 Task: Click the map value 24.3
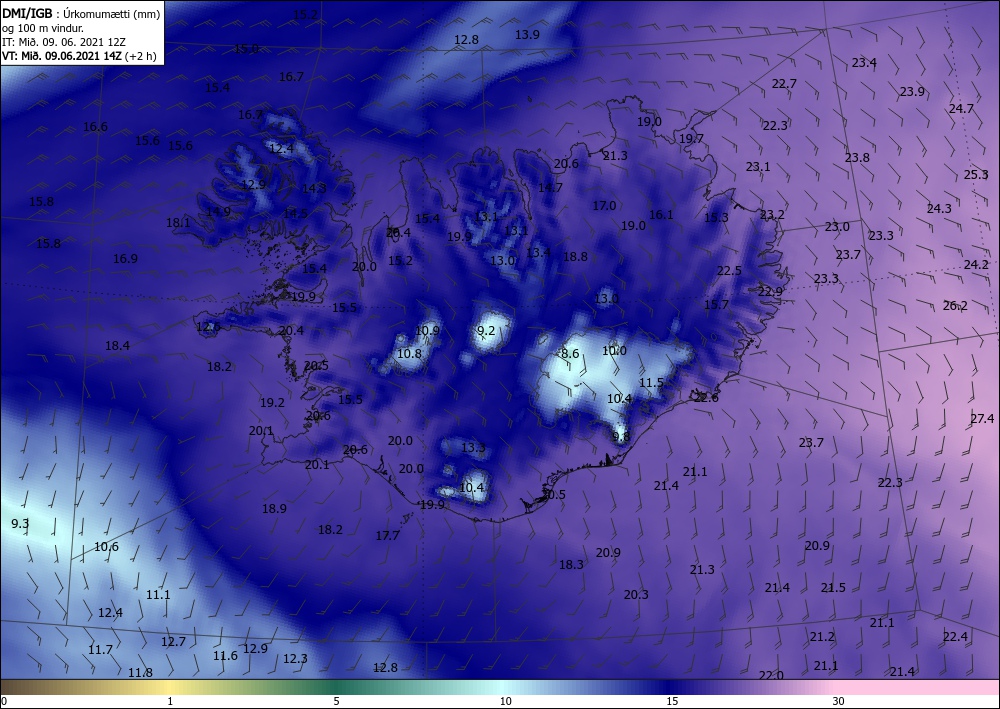click(x=939, y=208)
